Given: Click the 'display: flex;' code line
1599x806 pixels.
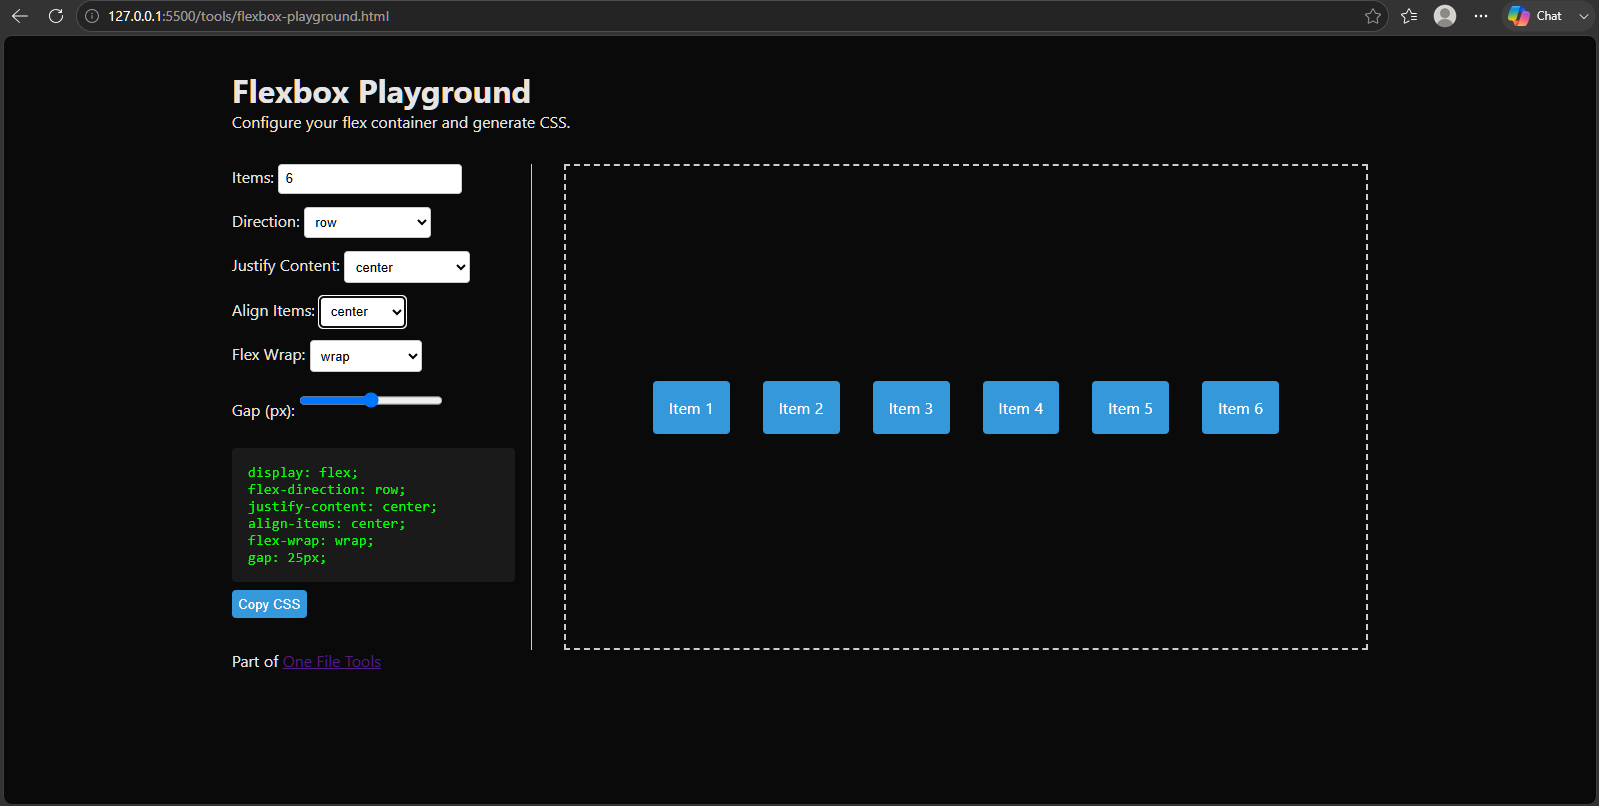Looking at the screenshot, I should [x=303, y=473].
